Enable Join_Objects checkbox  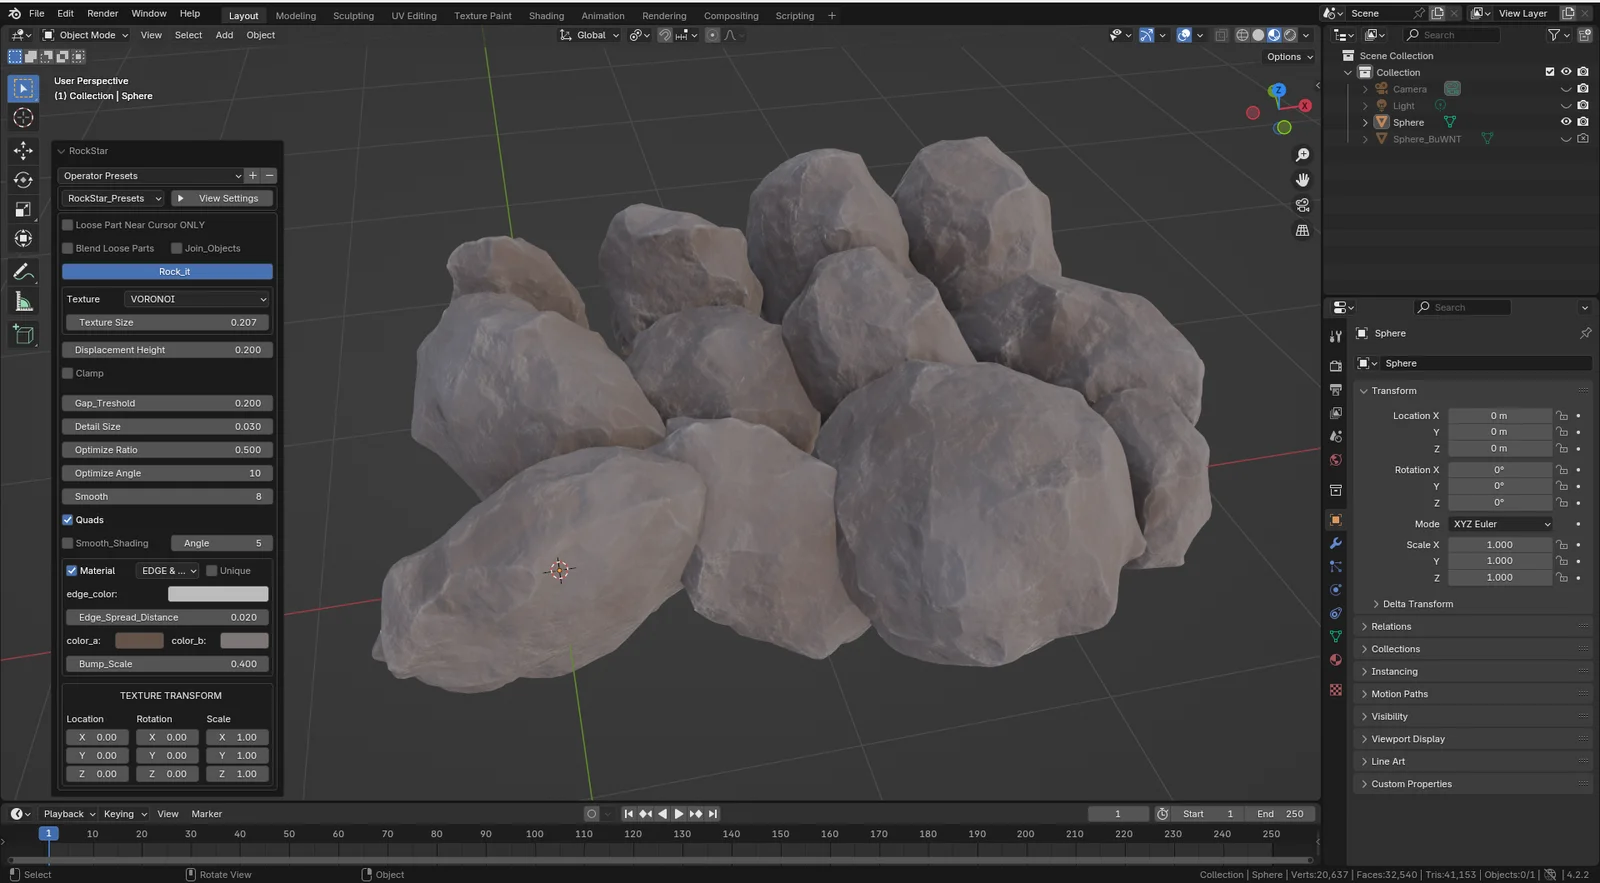tap(176, 248)
